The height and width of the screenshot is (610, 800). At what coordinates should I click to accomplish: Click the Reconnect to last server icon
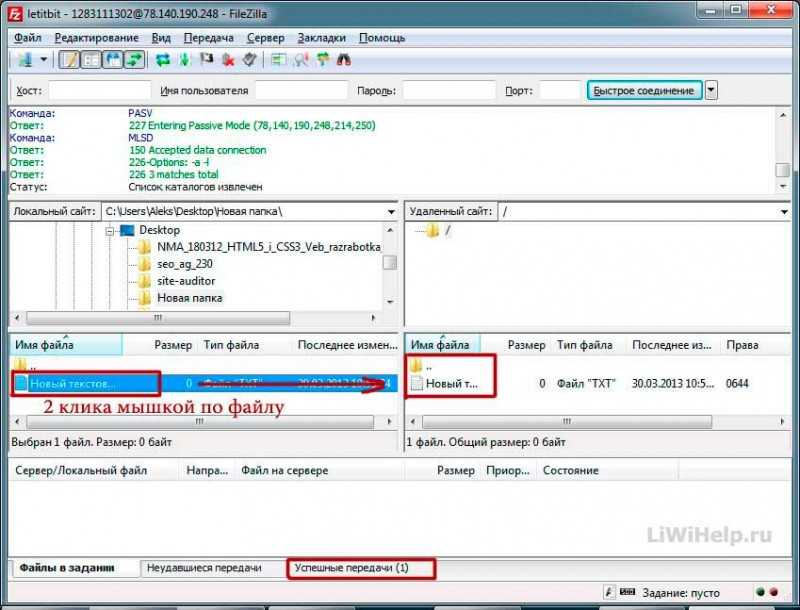coord(249,60)
